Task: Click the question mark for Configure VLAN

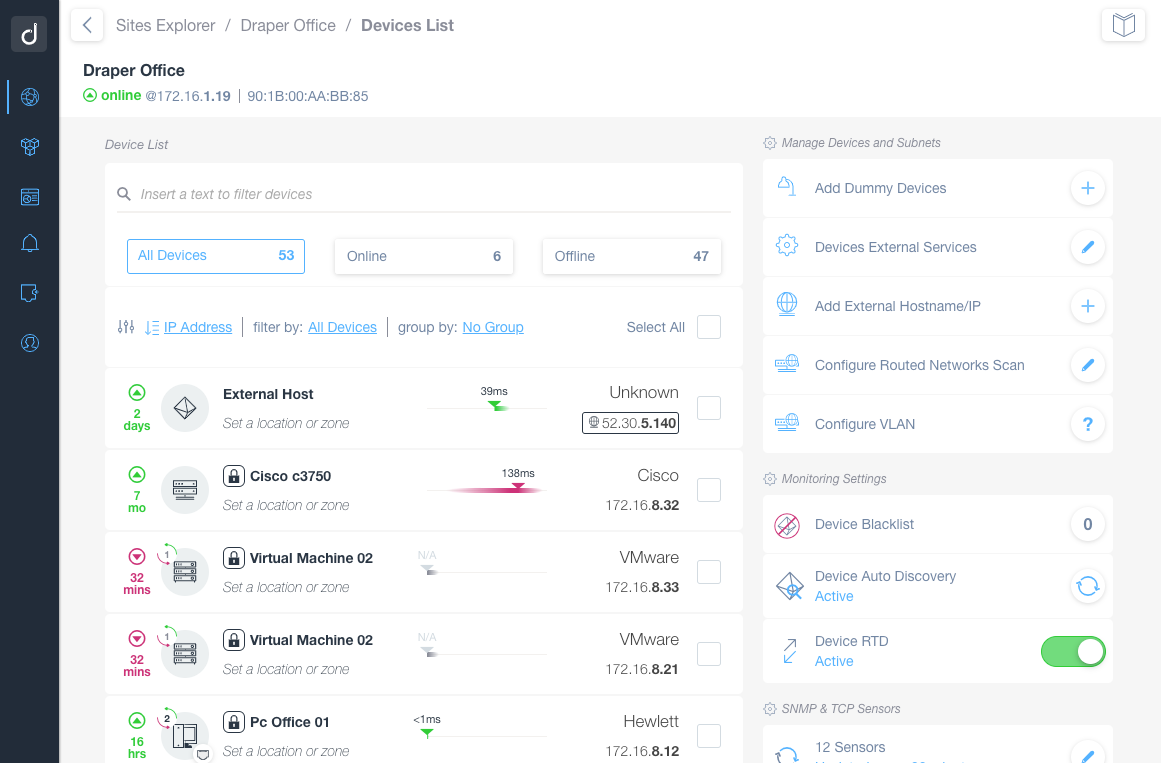Action: pyautogui.click(x=1088, y=424)
